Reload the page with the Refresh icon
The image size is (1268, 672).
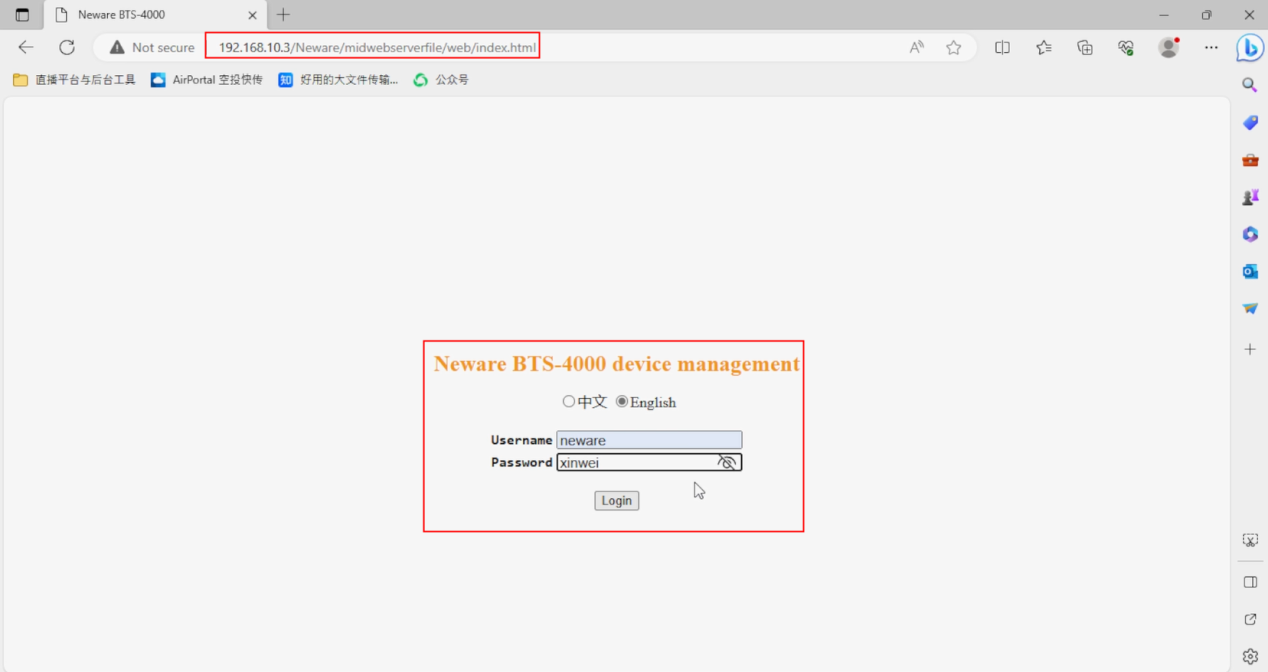[67, 47]
